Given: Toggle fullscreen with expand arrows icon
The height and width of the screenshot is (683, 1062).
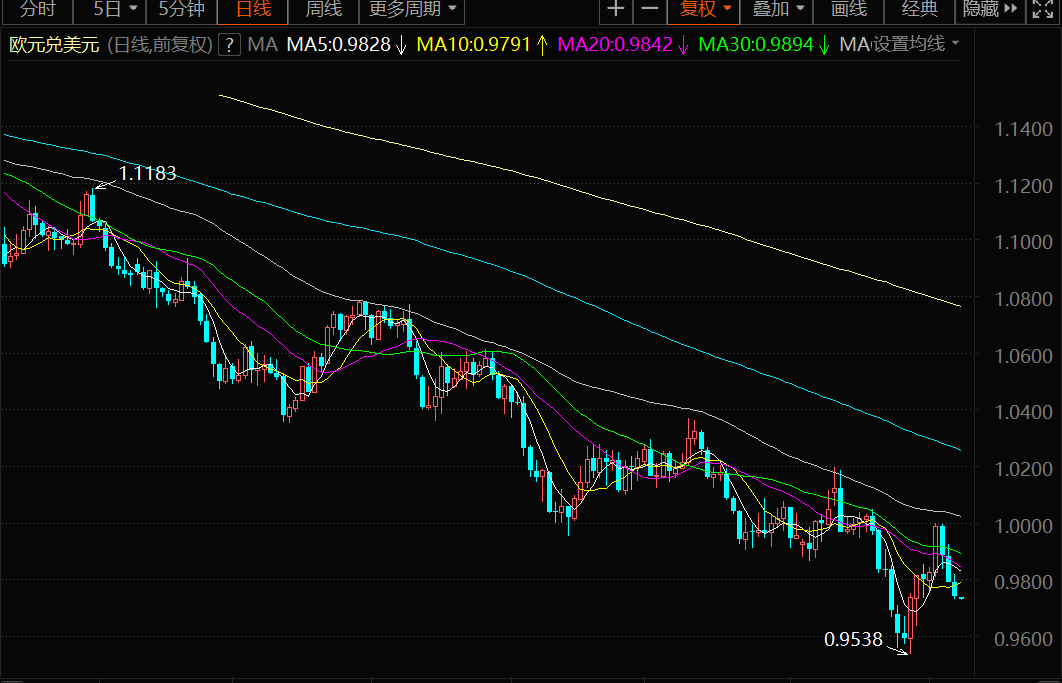Looking at the screenshot, I should tap(1043, 9).
